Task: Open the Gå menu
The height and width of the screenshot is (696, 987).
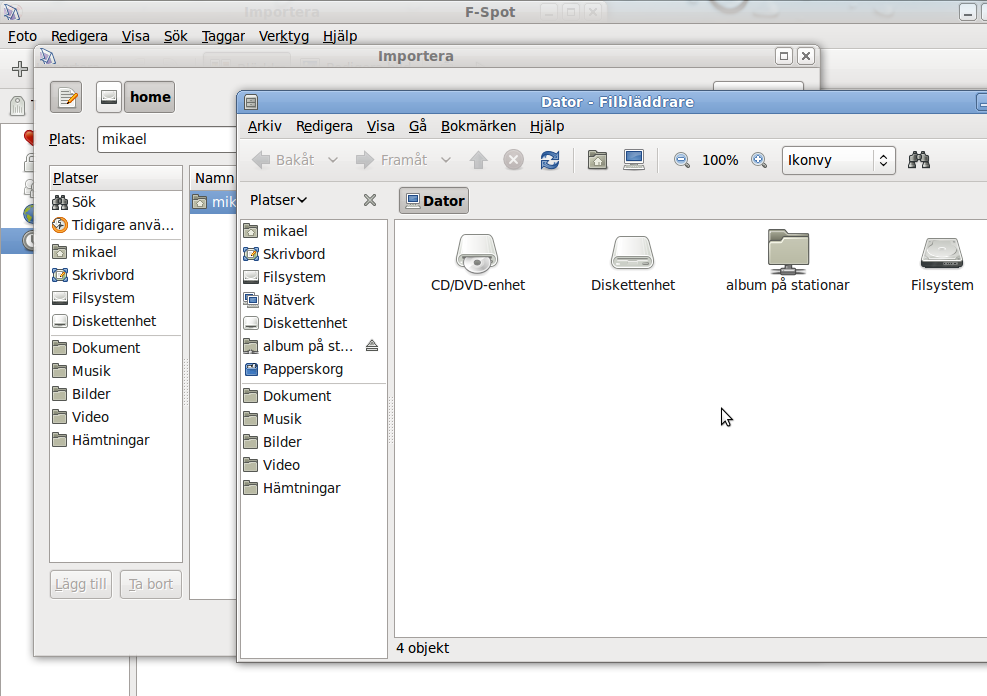Action: pyautogui.click(x=418, y=126)
